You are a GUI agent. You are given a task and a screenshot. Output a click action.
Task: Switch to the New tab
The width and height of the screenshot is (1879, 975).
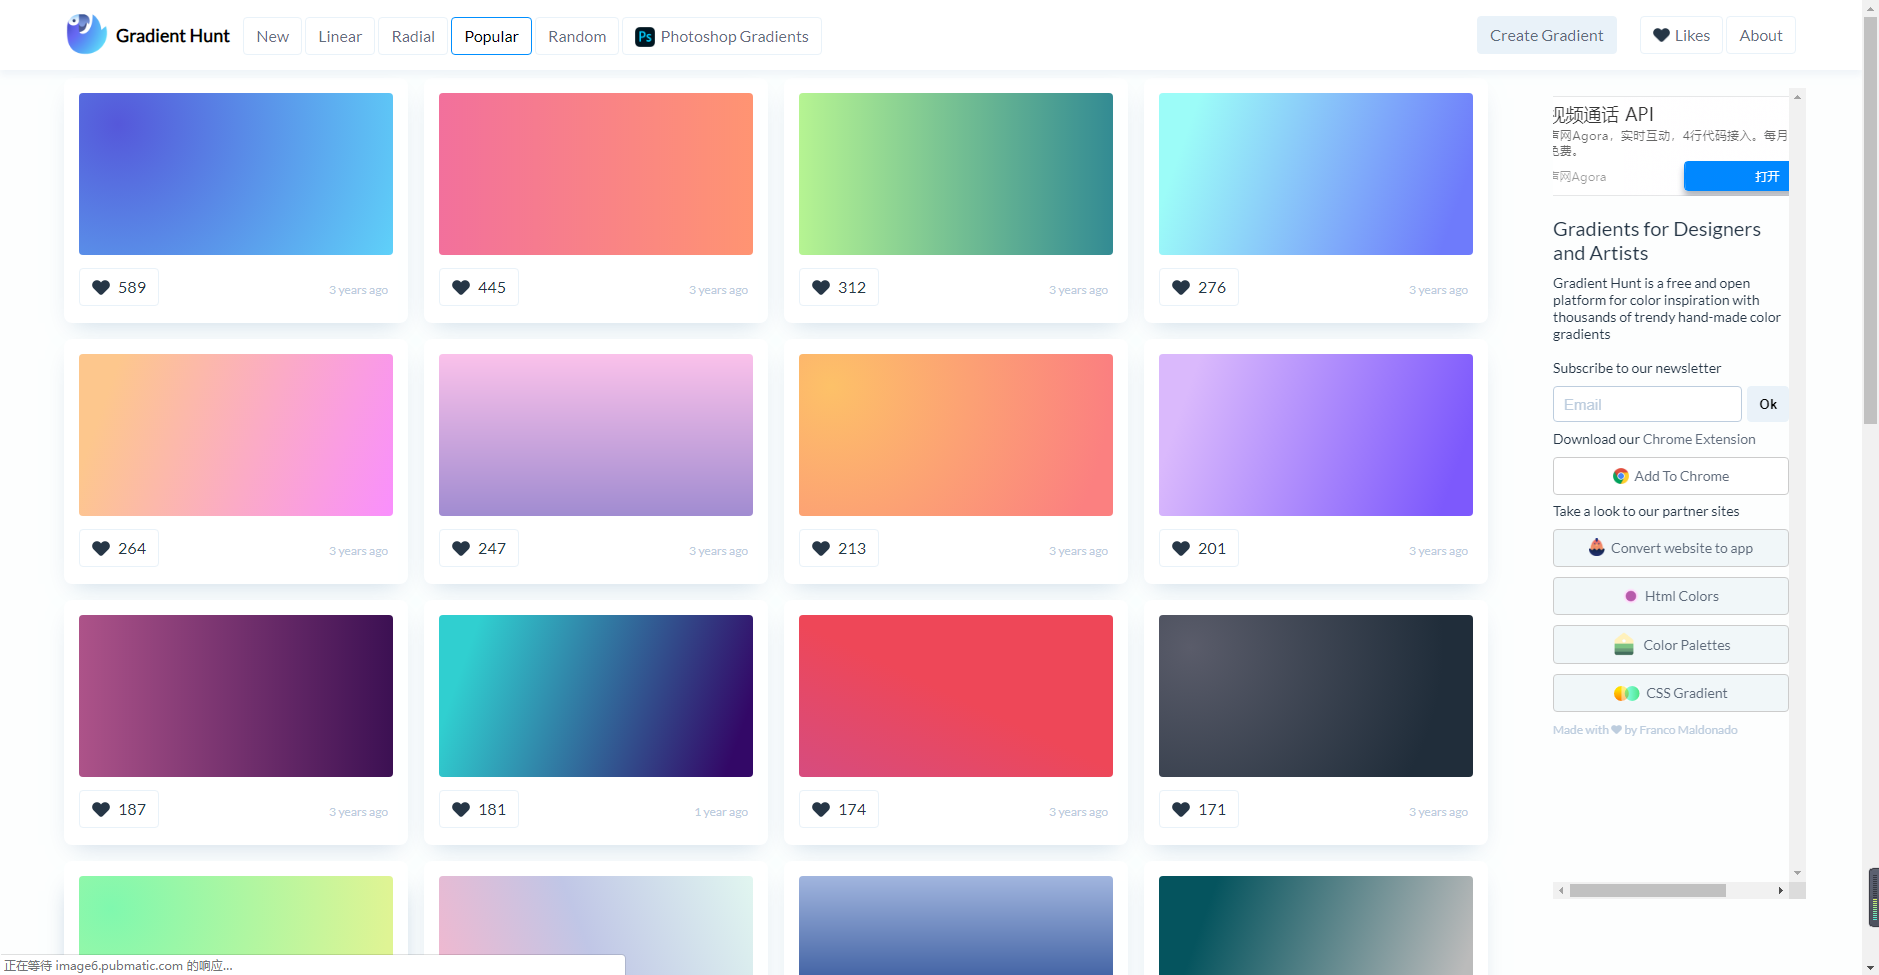point(272,36)
